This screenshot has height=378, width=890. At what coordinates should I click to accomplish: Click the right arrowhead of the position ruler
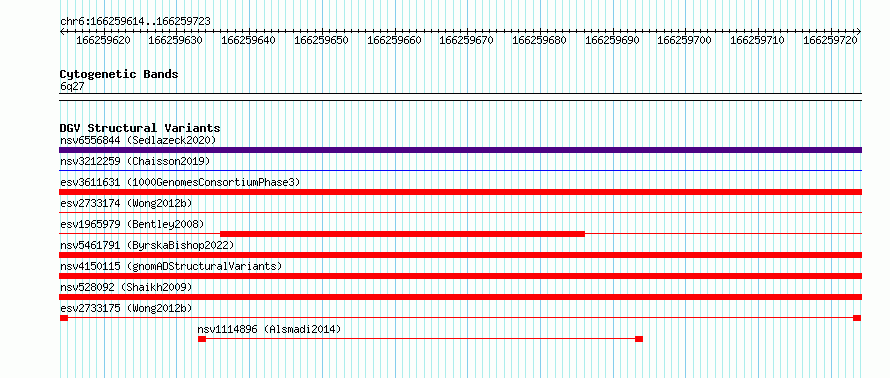pos(858,31)
